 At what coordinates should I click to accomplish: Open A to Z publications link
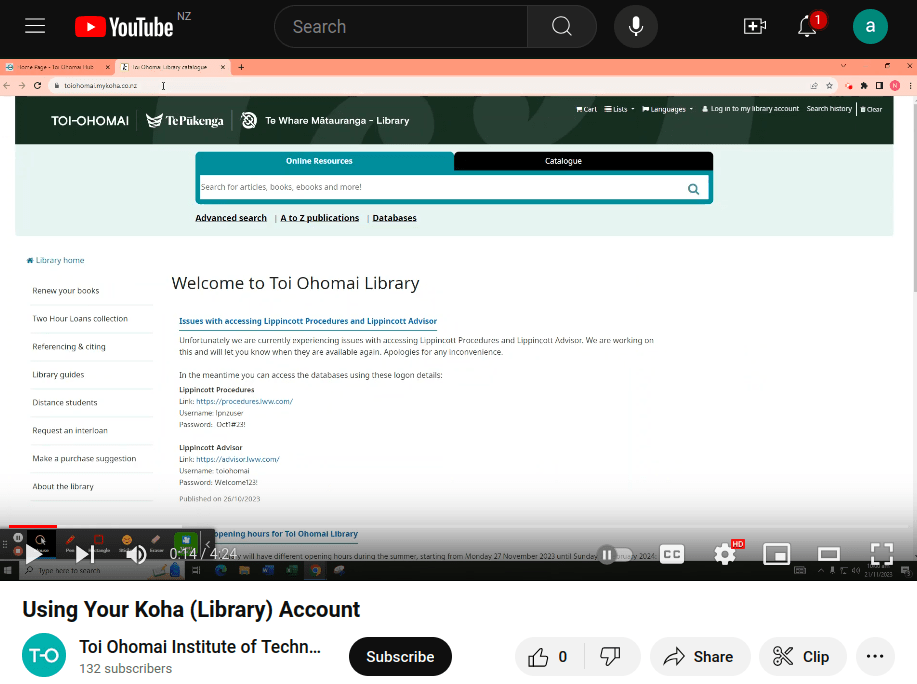point(320,218)
